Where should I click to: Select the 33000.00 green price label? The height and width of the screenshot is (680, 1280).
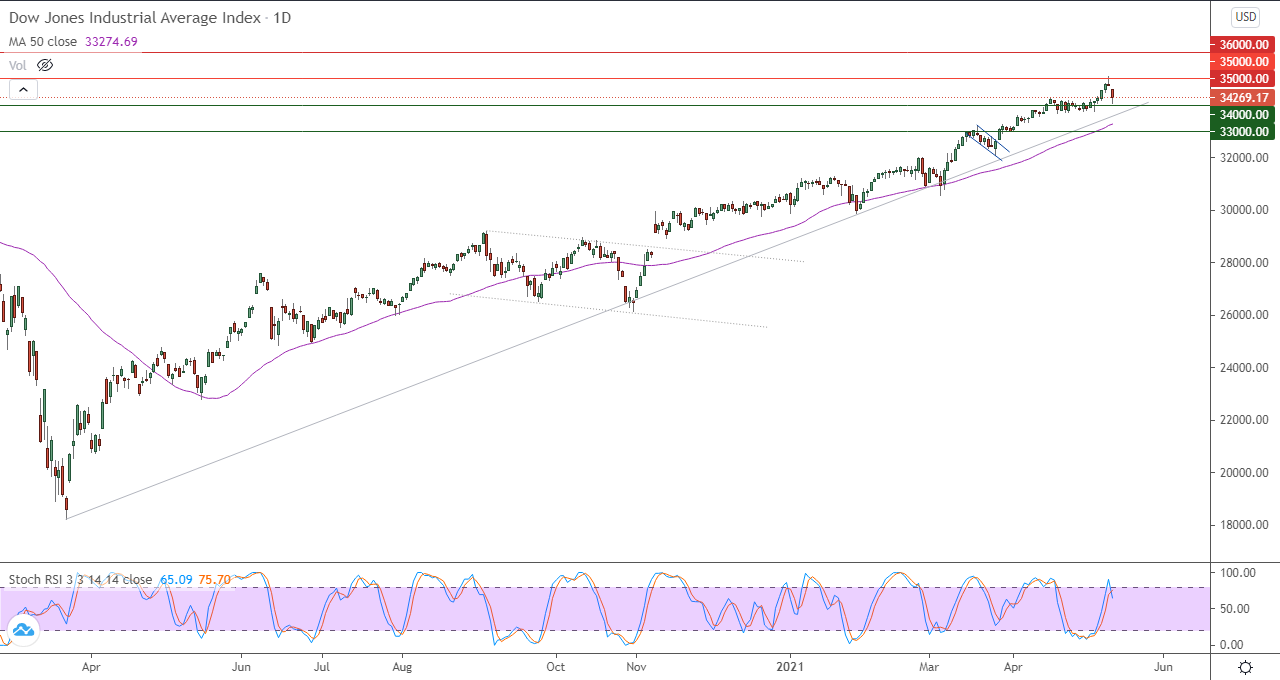(x=1242, y=131)
